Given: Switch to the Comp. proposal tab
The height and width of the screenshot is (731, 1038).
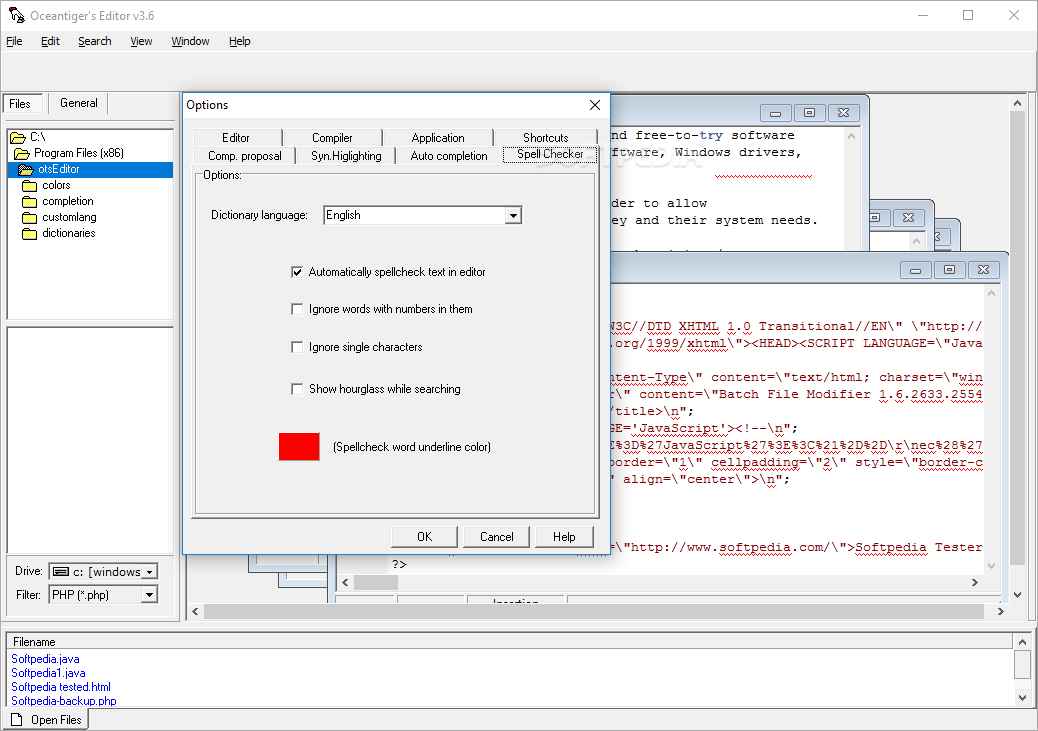Looking at the screenshot, I should pyautogui.click(x=245, y=156).
